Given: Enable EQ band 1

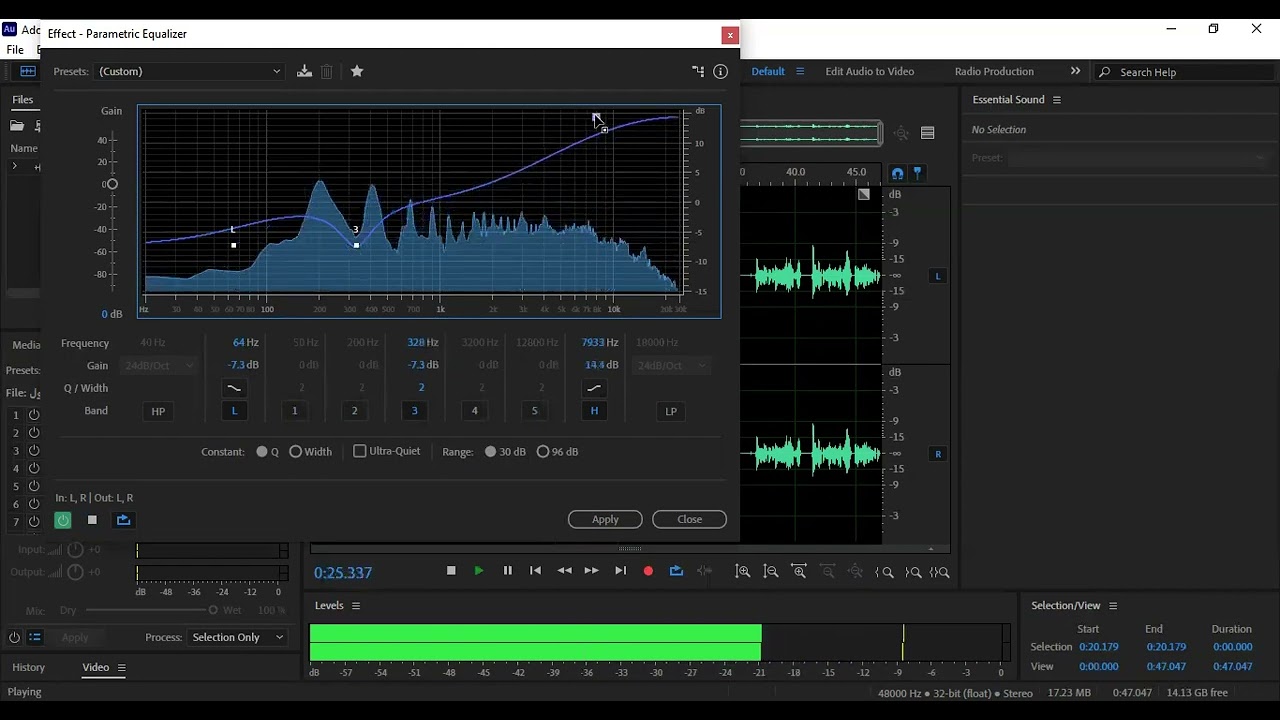Looking at the screenshot, I should pos(294,410).
